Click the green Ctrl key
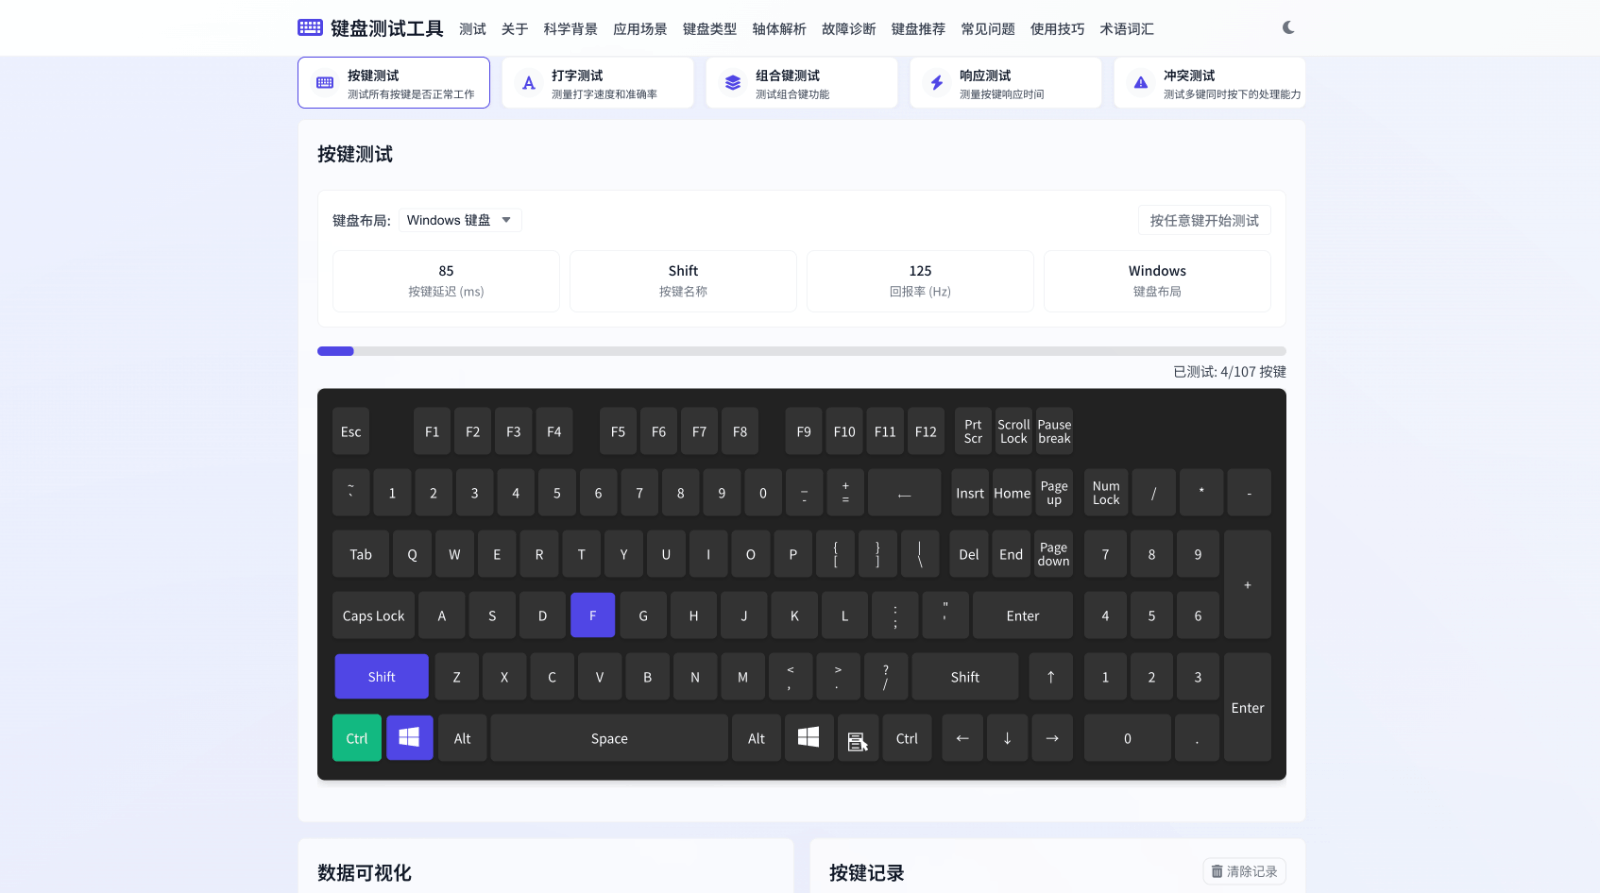The height and width of the screenshot is (893, 1600). tap(357, 738)
